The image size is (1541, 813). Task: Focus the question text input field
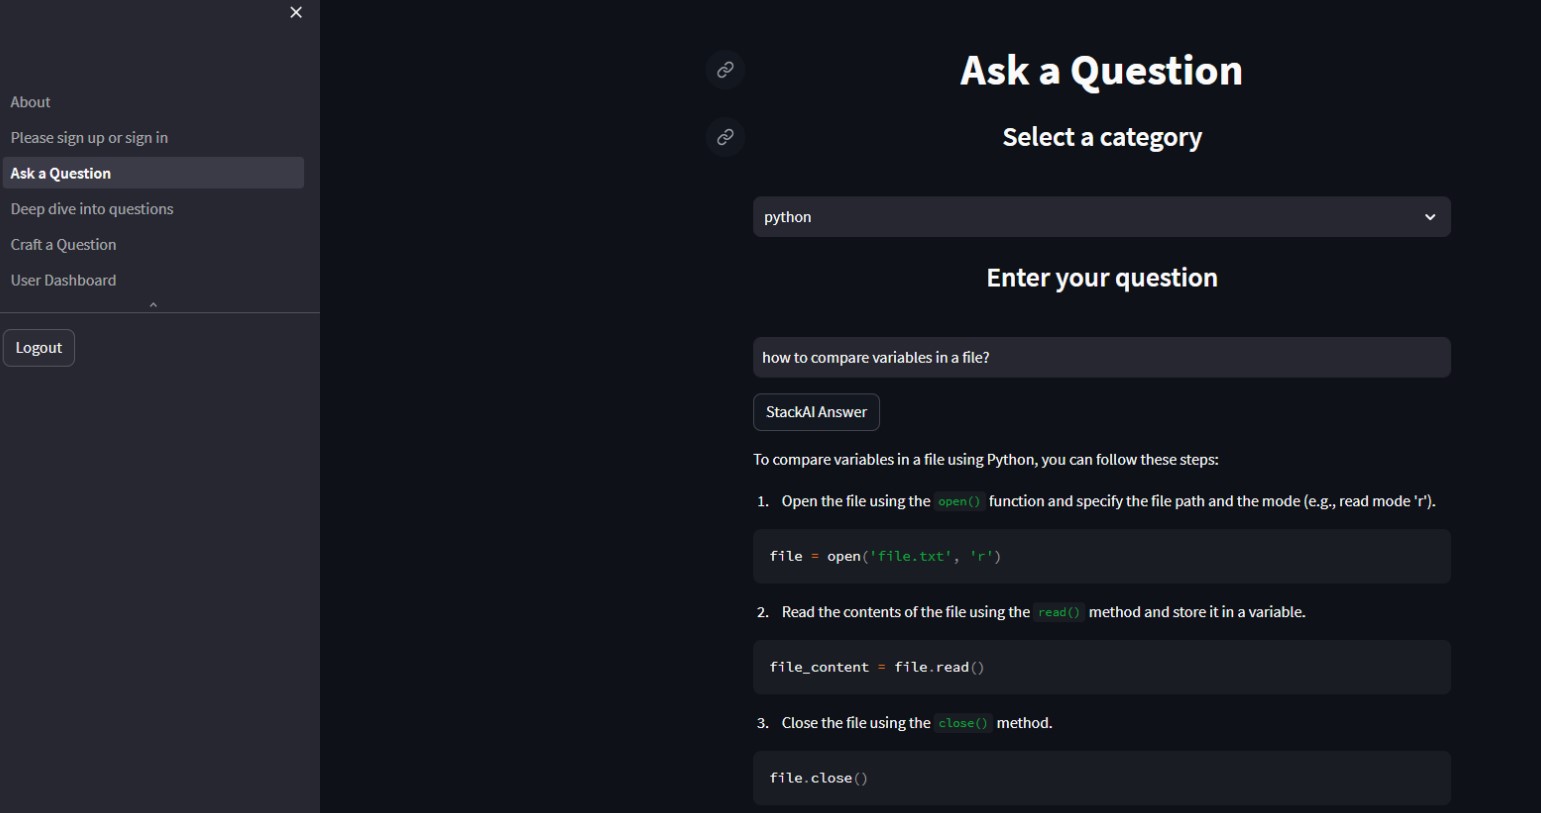tap(1102, 357)
